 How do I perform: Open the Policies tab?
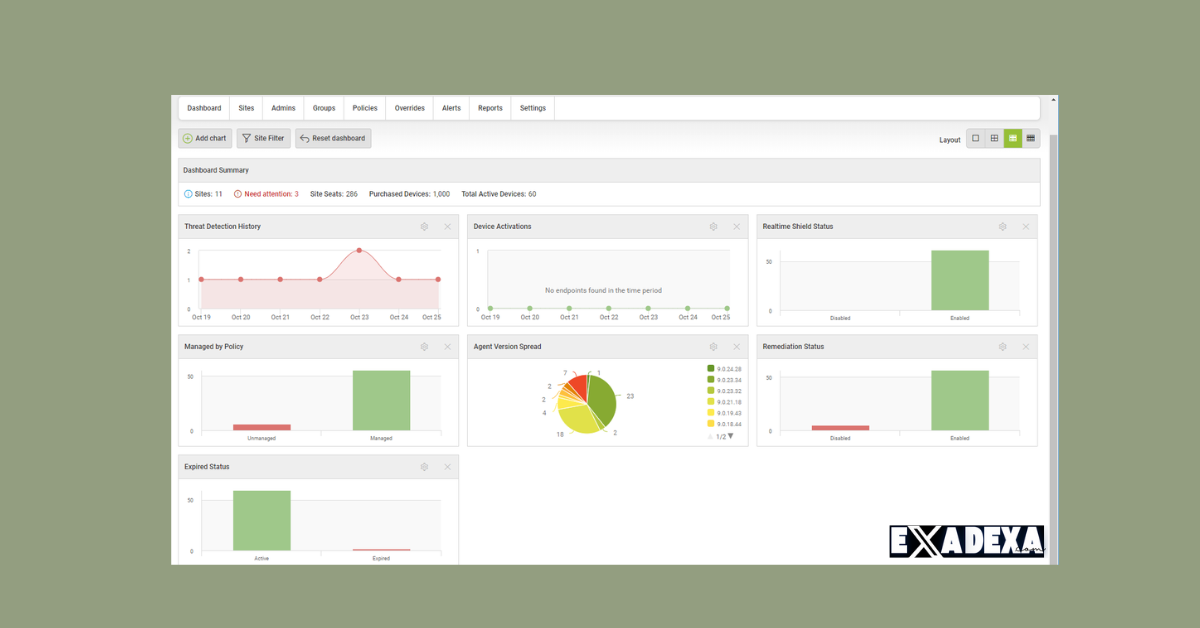(x=365, y=108)
